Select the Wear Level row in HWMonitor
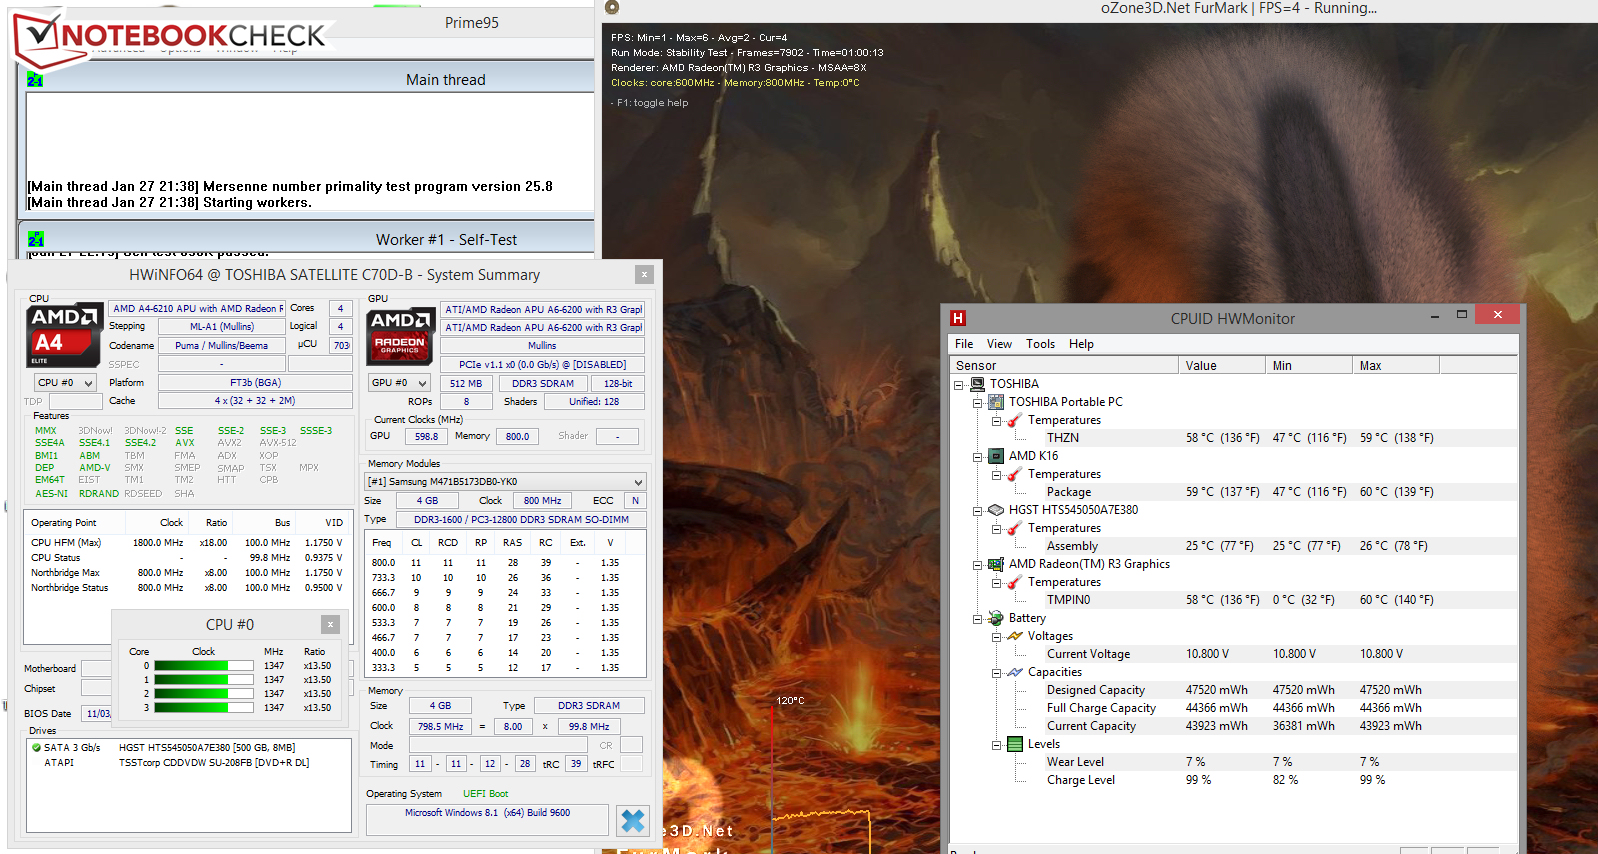Image resolution: width=1598 pixels, height=854 pixels. [1232, 762]
